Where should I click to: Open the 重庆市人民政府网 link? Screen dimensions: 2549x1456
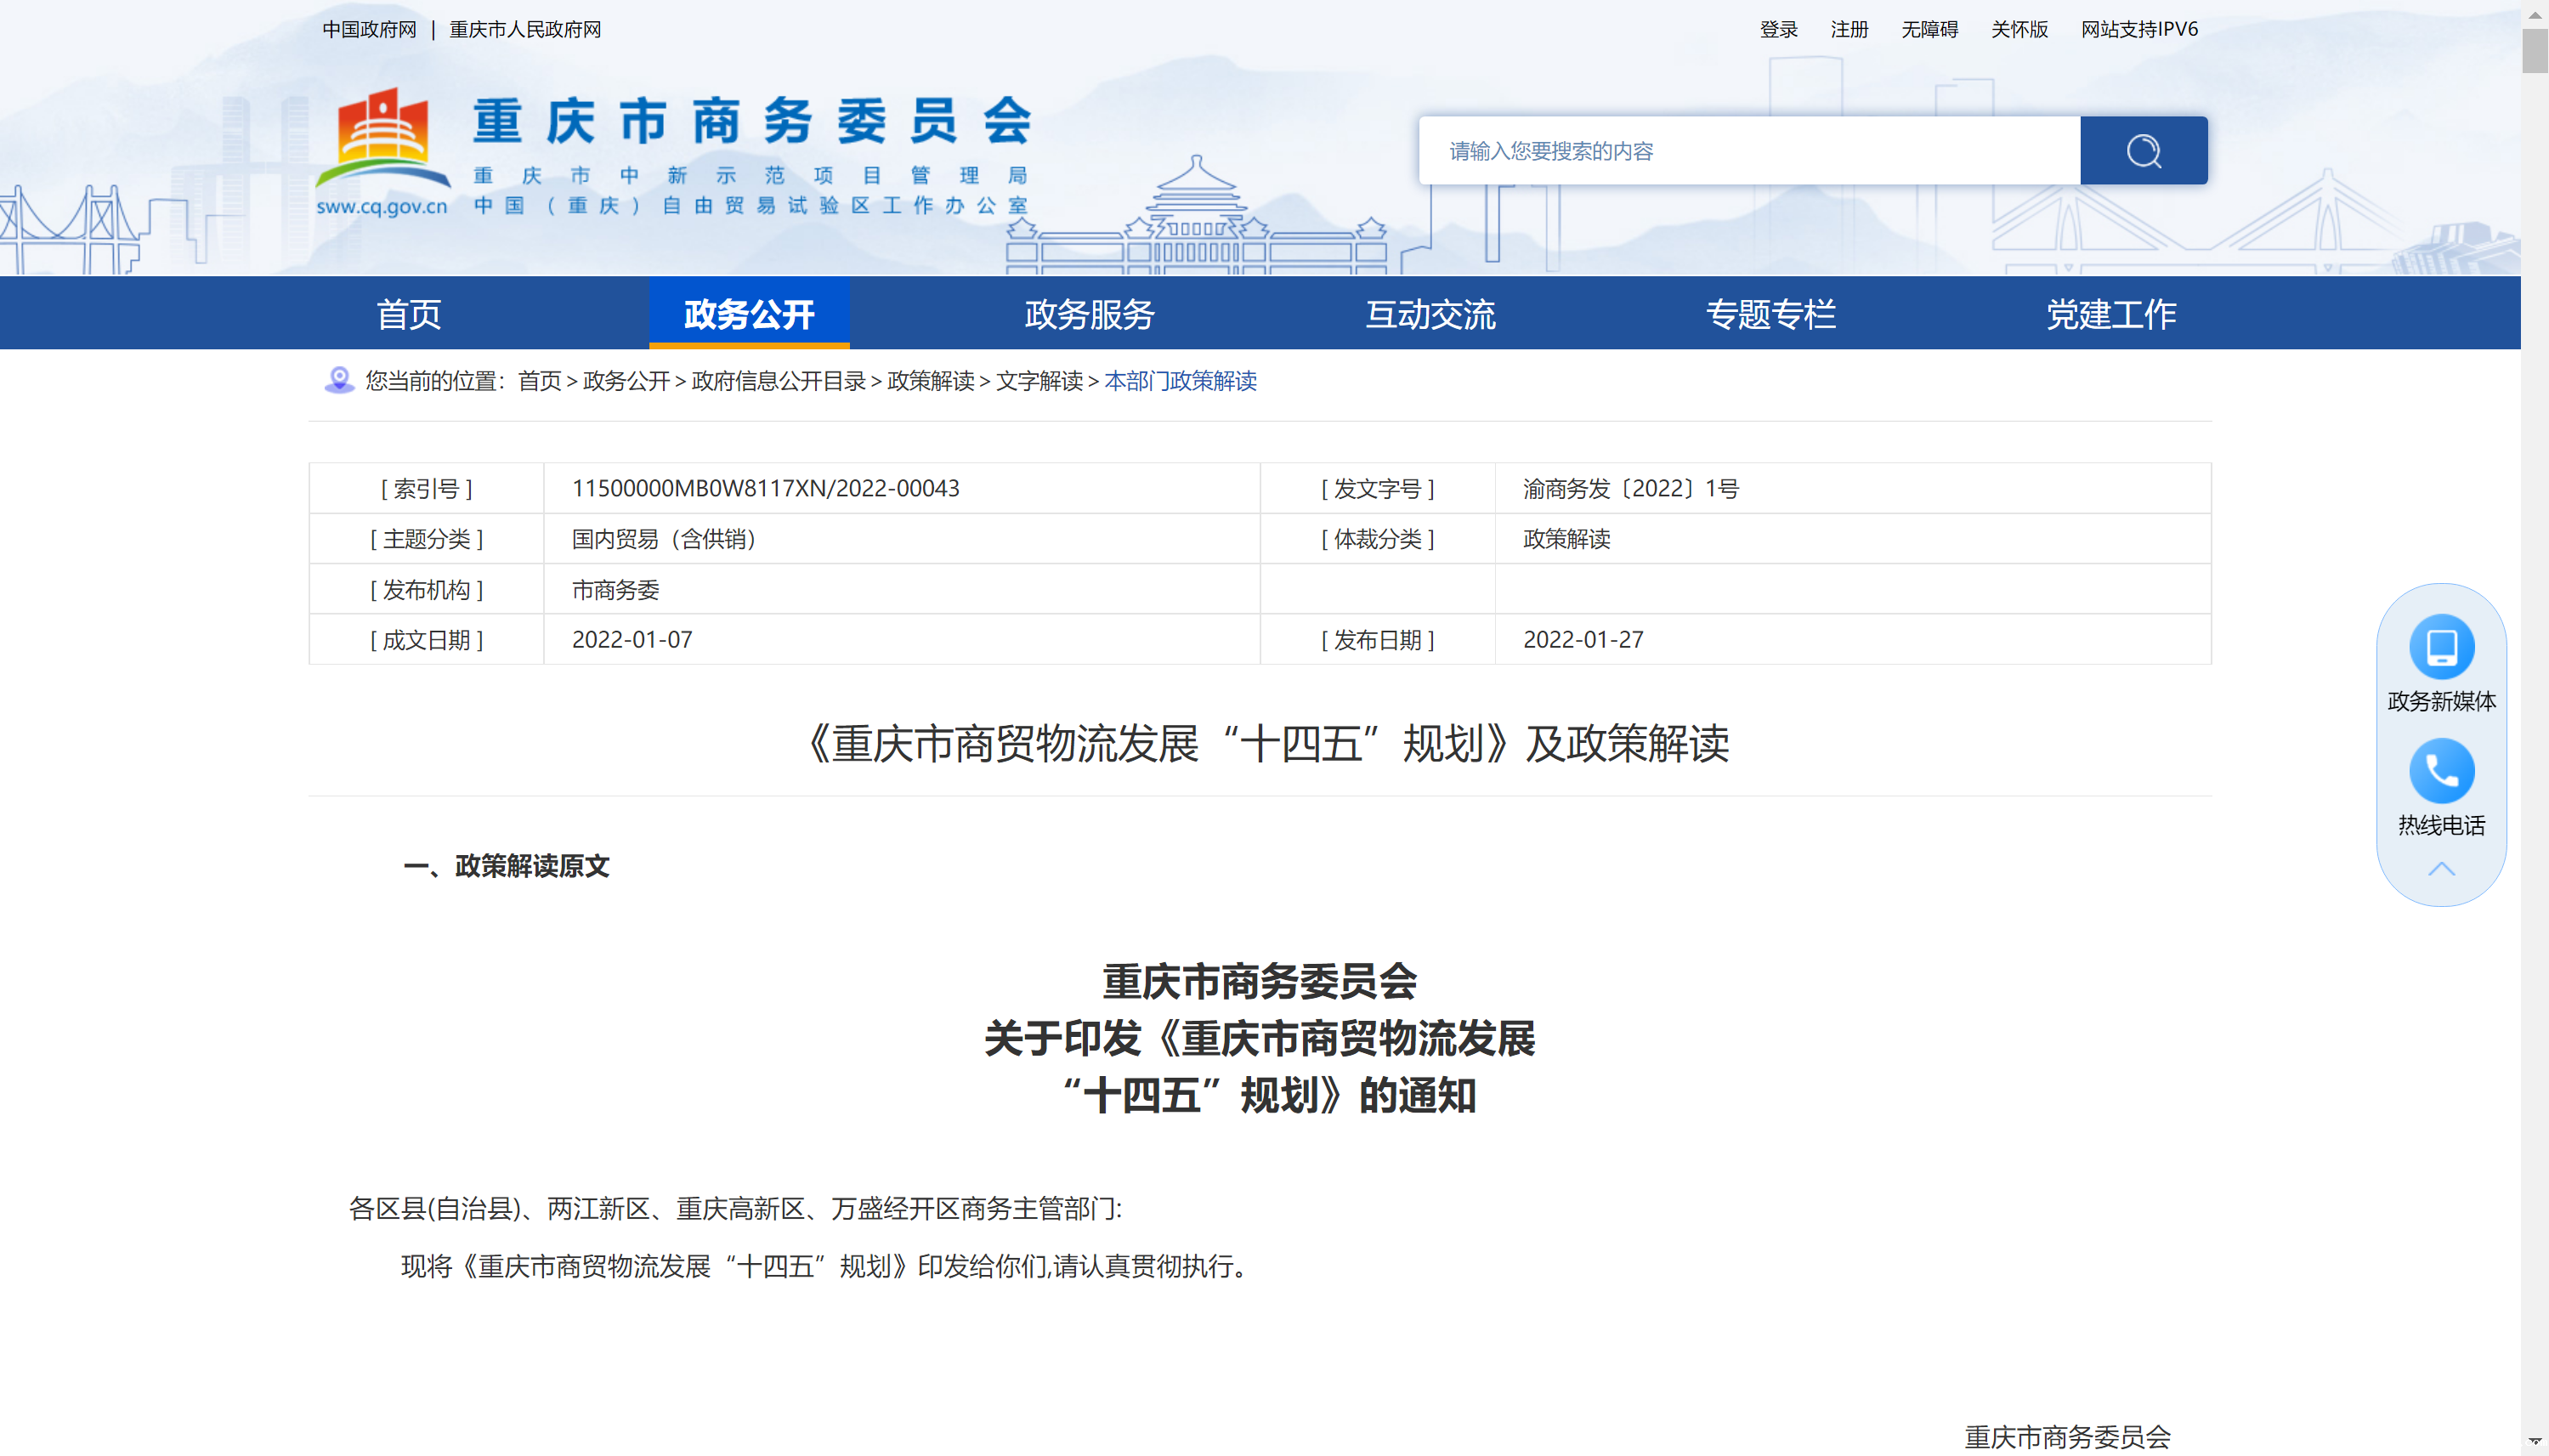[x=525, y=29]
